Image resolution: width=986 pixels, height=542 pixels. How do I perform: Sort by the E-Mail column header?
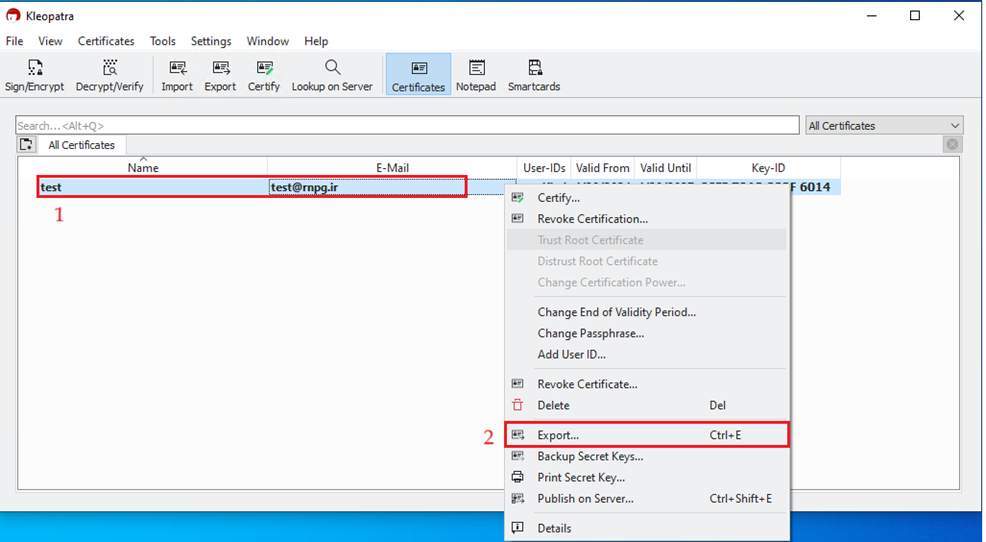(x=392, y=168)
